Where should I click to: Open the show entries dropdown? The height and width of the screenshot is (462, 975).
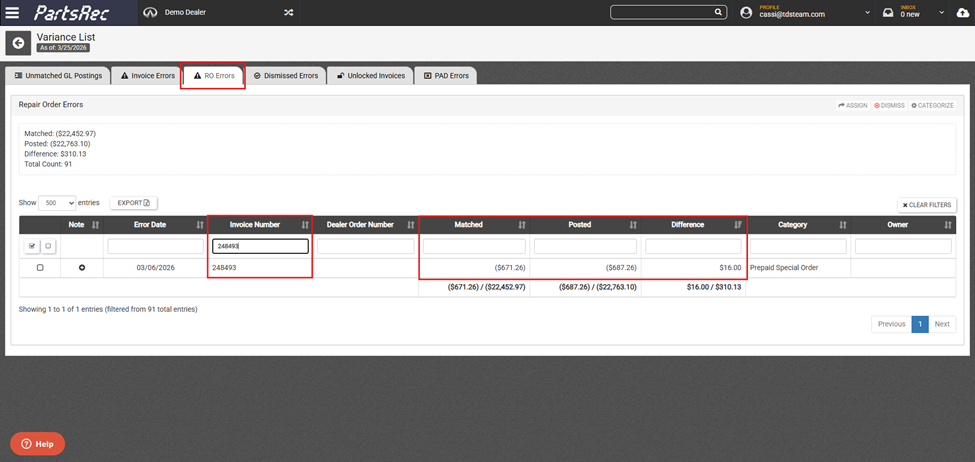click(57, 203)
